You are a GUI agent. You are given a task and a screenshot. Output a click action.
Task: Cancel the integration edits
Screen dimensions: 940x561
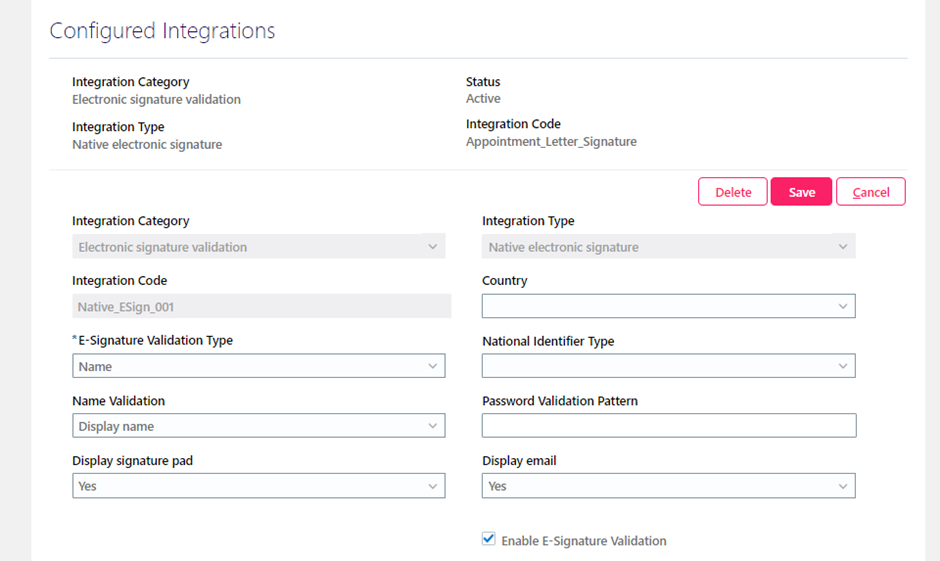[x=870, y=192]
